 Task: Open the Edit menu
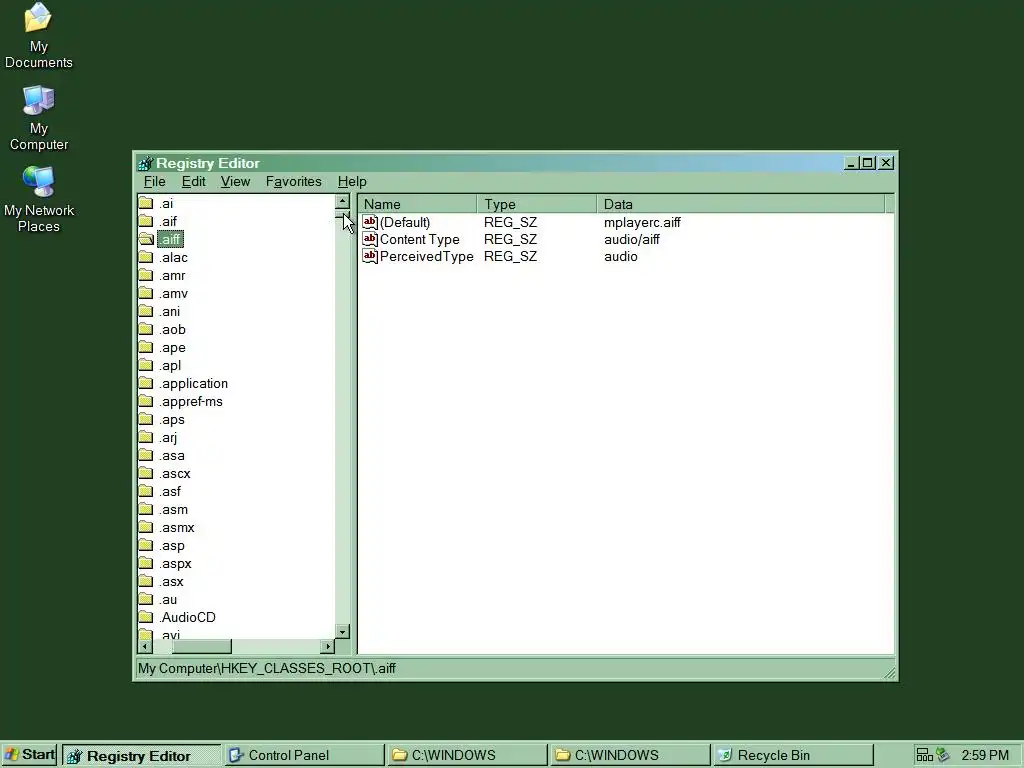pyautogui.click(x=193, y=182)
